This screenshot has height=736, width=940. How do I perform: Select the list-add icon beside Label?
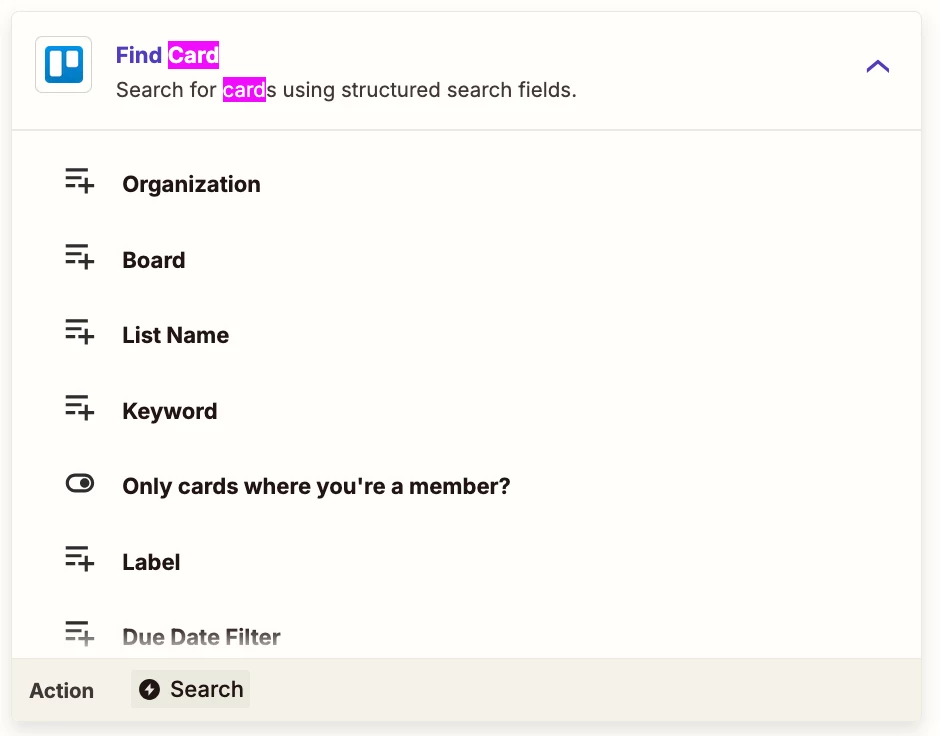point(80,559)
